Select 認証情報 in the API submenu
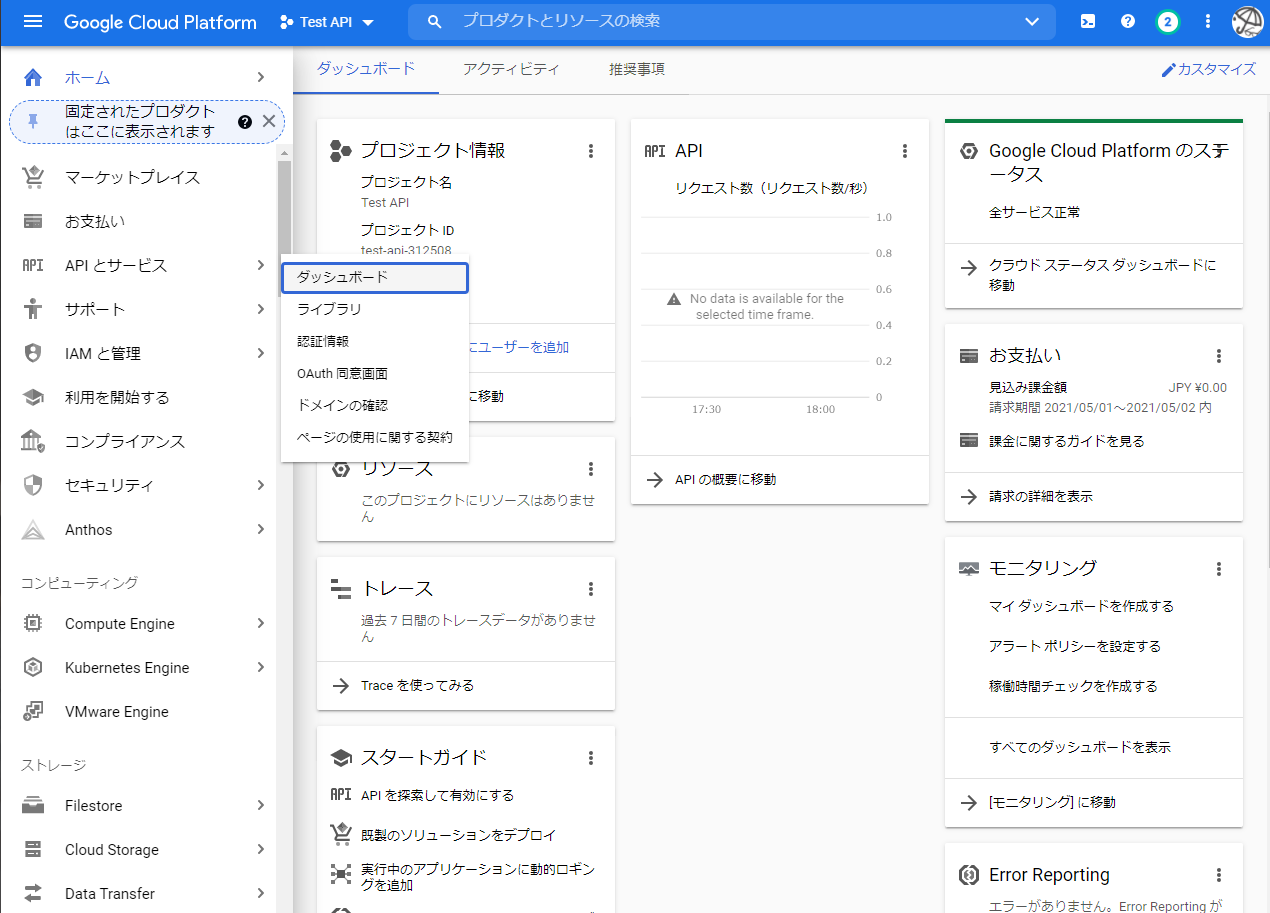Image resolution: width=1270 pixels, height=913 pixels. 375,341
